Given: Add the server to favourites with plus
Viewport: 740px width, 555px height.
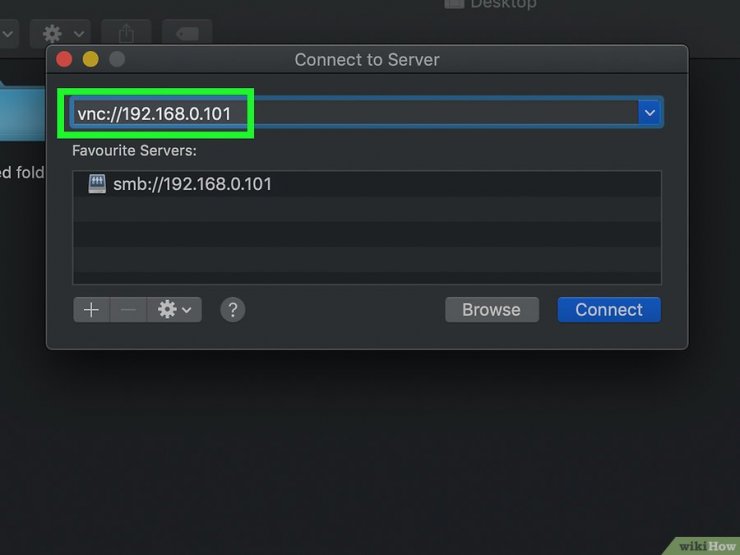Looking at the screenshot, I should pos(91,310).
